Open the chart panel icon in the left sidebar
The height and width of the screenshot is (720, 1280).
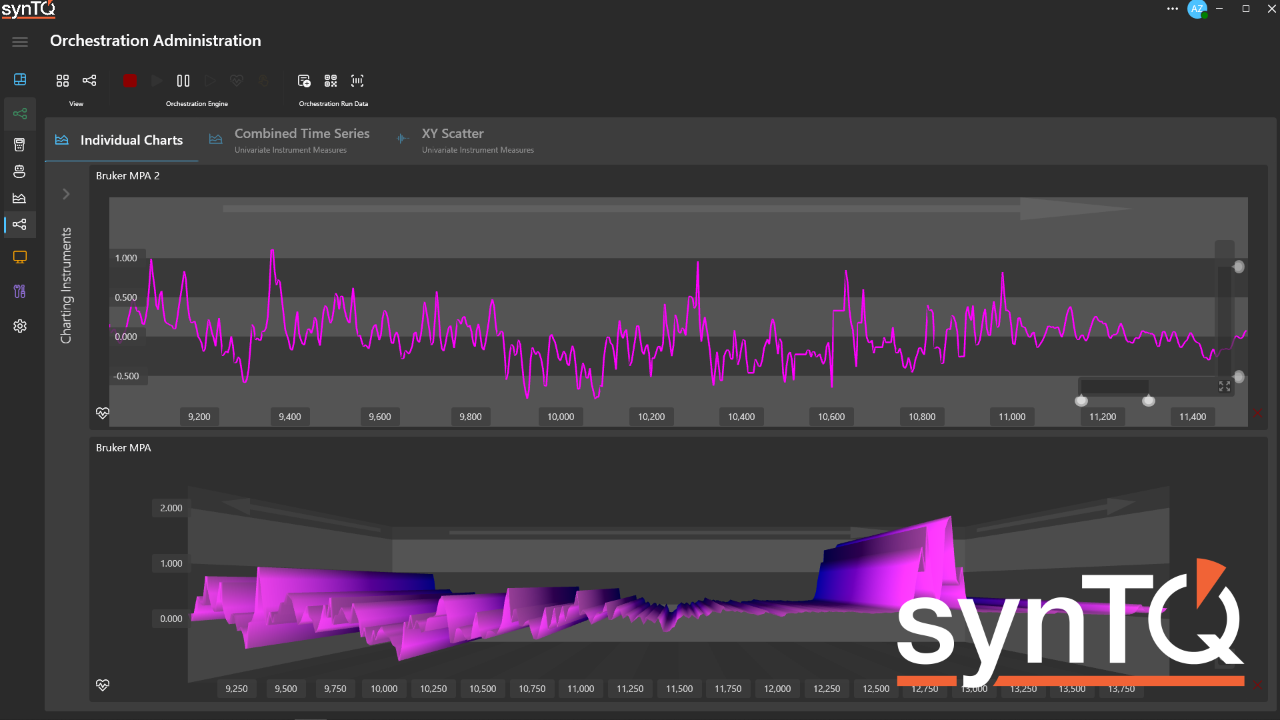pos(19,198)
